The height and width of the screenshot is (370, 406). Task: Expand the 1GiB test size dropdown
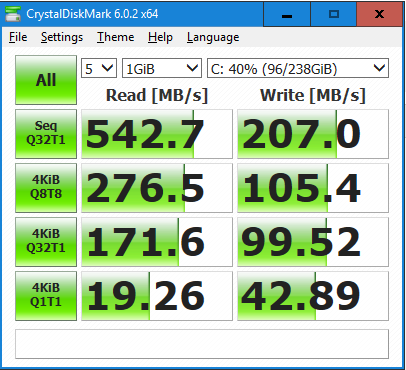tap(162, 68)
